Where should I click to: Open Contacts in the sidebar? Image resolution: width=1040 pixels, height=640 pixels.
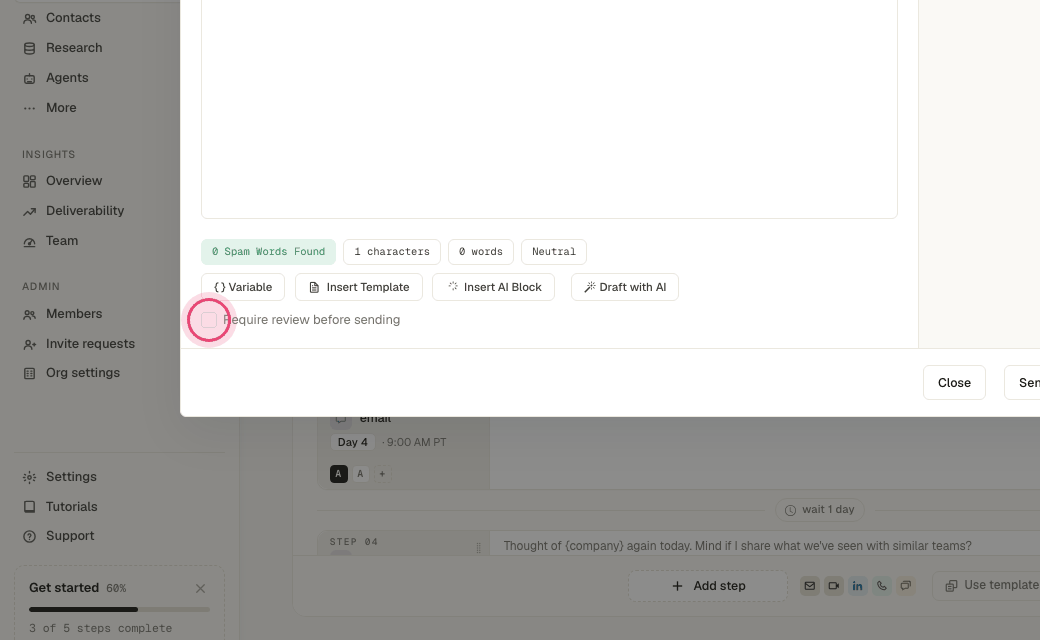click(x=73, y=18)
